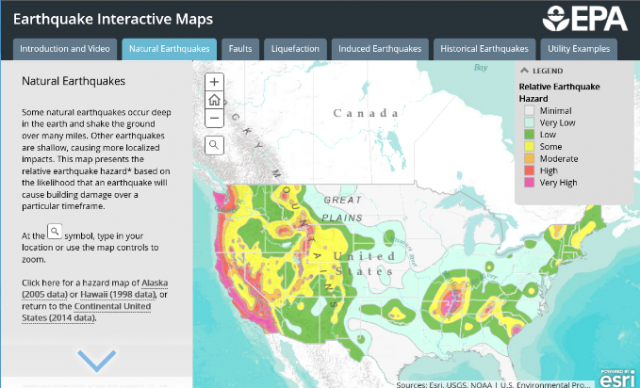Open the Historical Earthquakes tab
The image size is (640, 388).
484,49
